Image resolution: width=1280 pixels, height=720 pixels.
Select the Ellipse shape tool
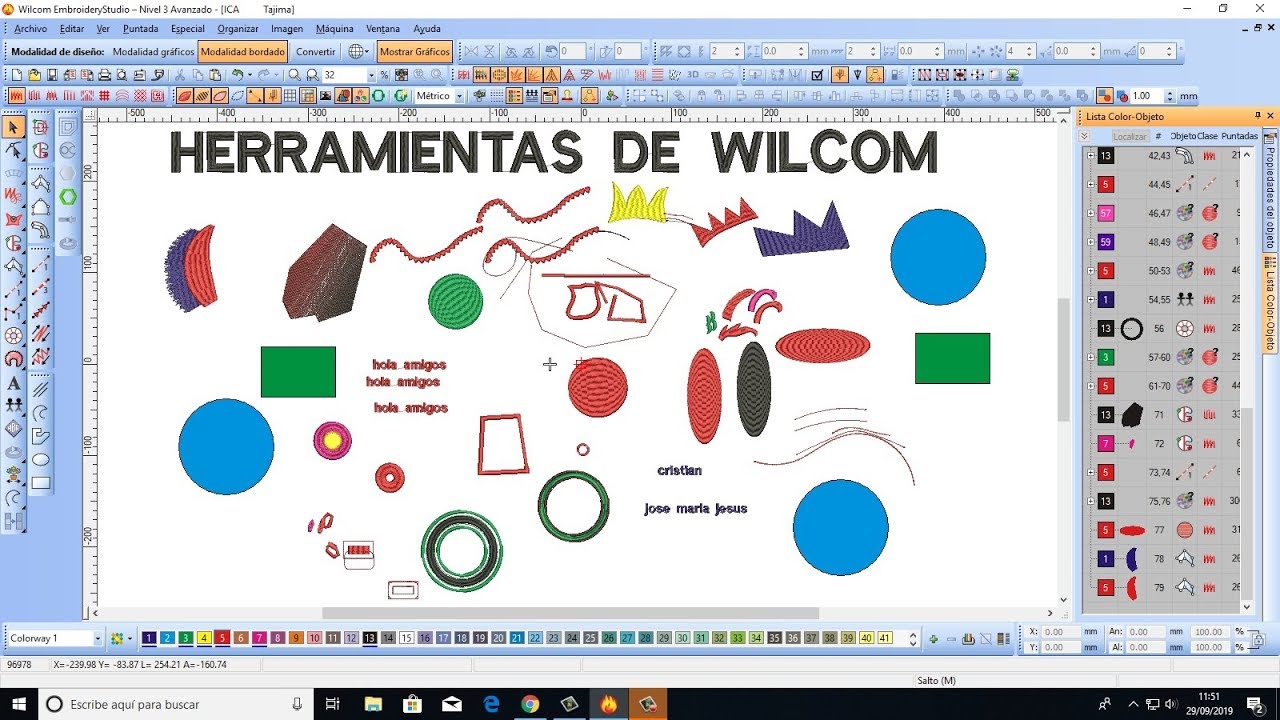(41, 460)
